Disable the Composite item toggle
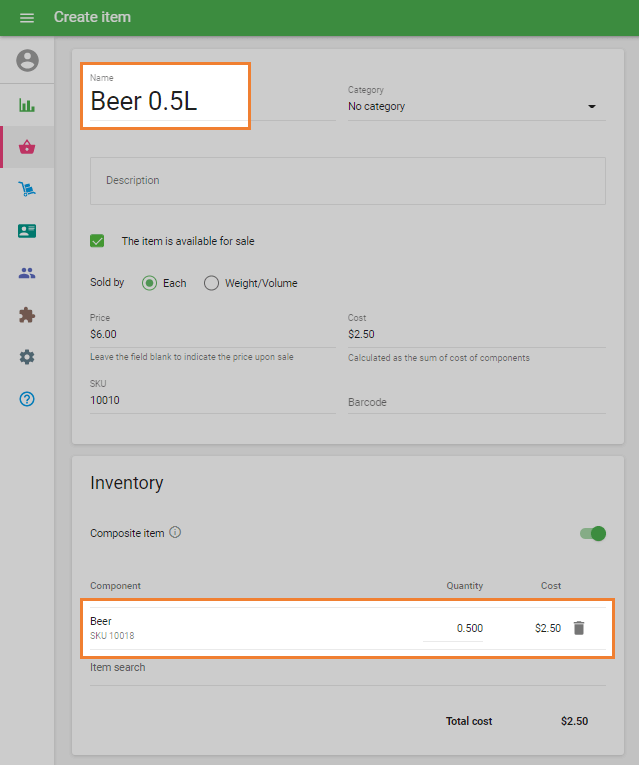 tap(593, 533)
